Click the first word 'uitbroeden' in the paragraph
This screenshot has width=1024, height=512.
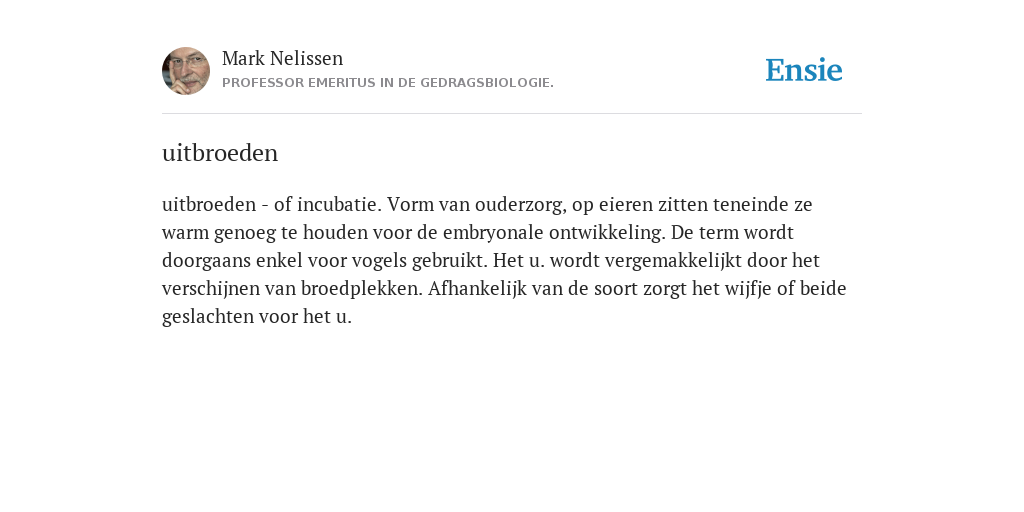click(209, 204)
